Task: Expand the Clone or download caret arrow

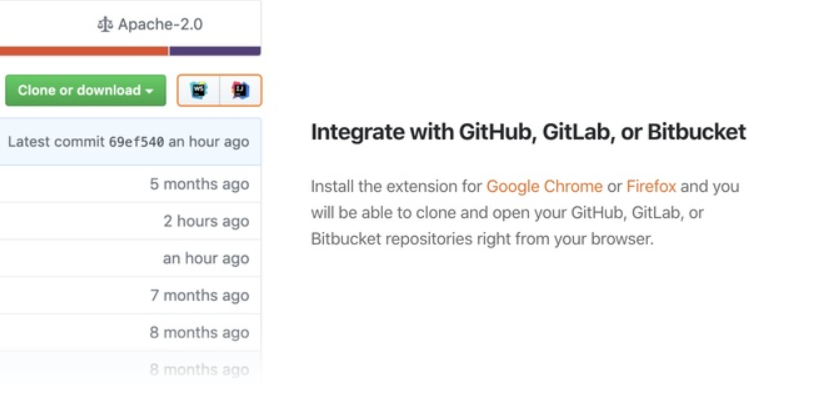Action: pos(150,91)
